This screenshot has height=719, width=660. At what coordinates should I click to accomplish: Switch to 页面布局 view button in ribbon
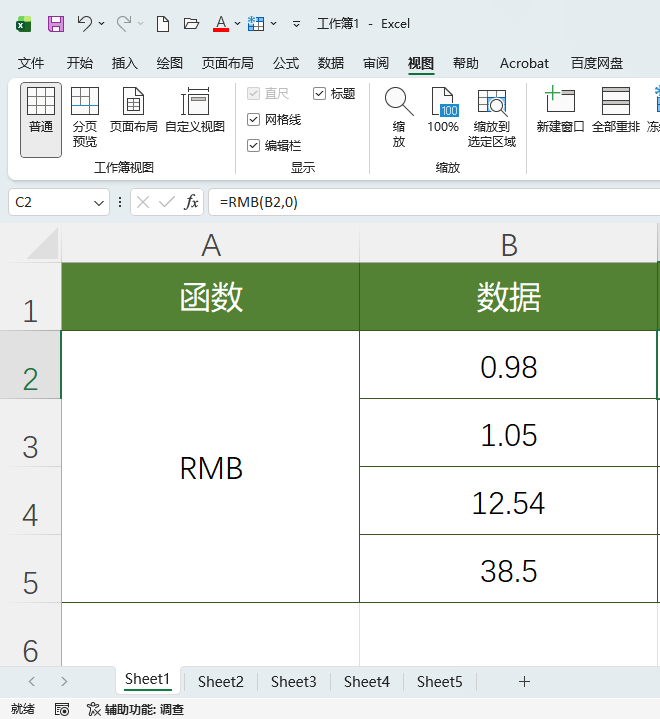tap(133, 110)
